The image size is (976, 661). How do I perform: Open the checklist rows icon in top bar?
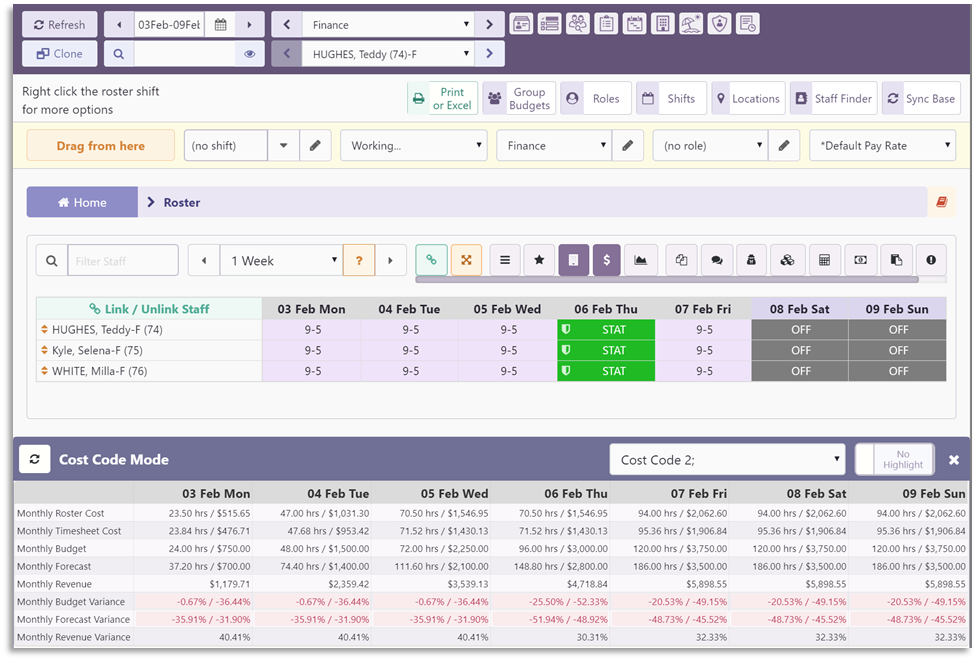click(550, 24)
